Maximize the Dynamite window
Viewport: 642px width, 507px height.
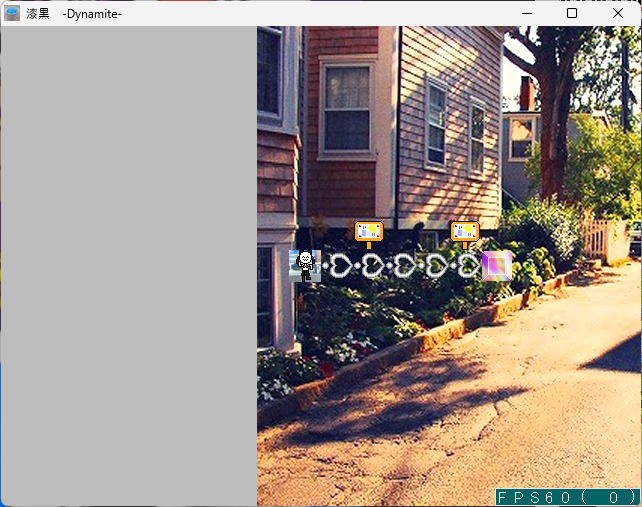click(572, 14)
